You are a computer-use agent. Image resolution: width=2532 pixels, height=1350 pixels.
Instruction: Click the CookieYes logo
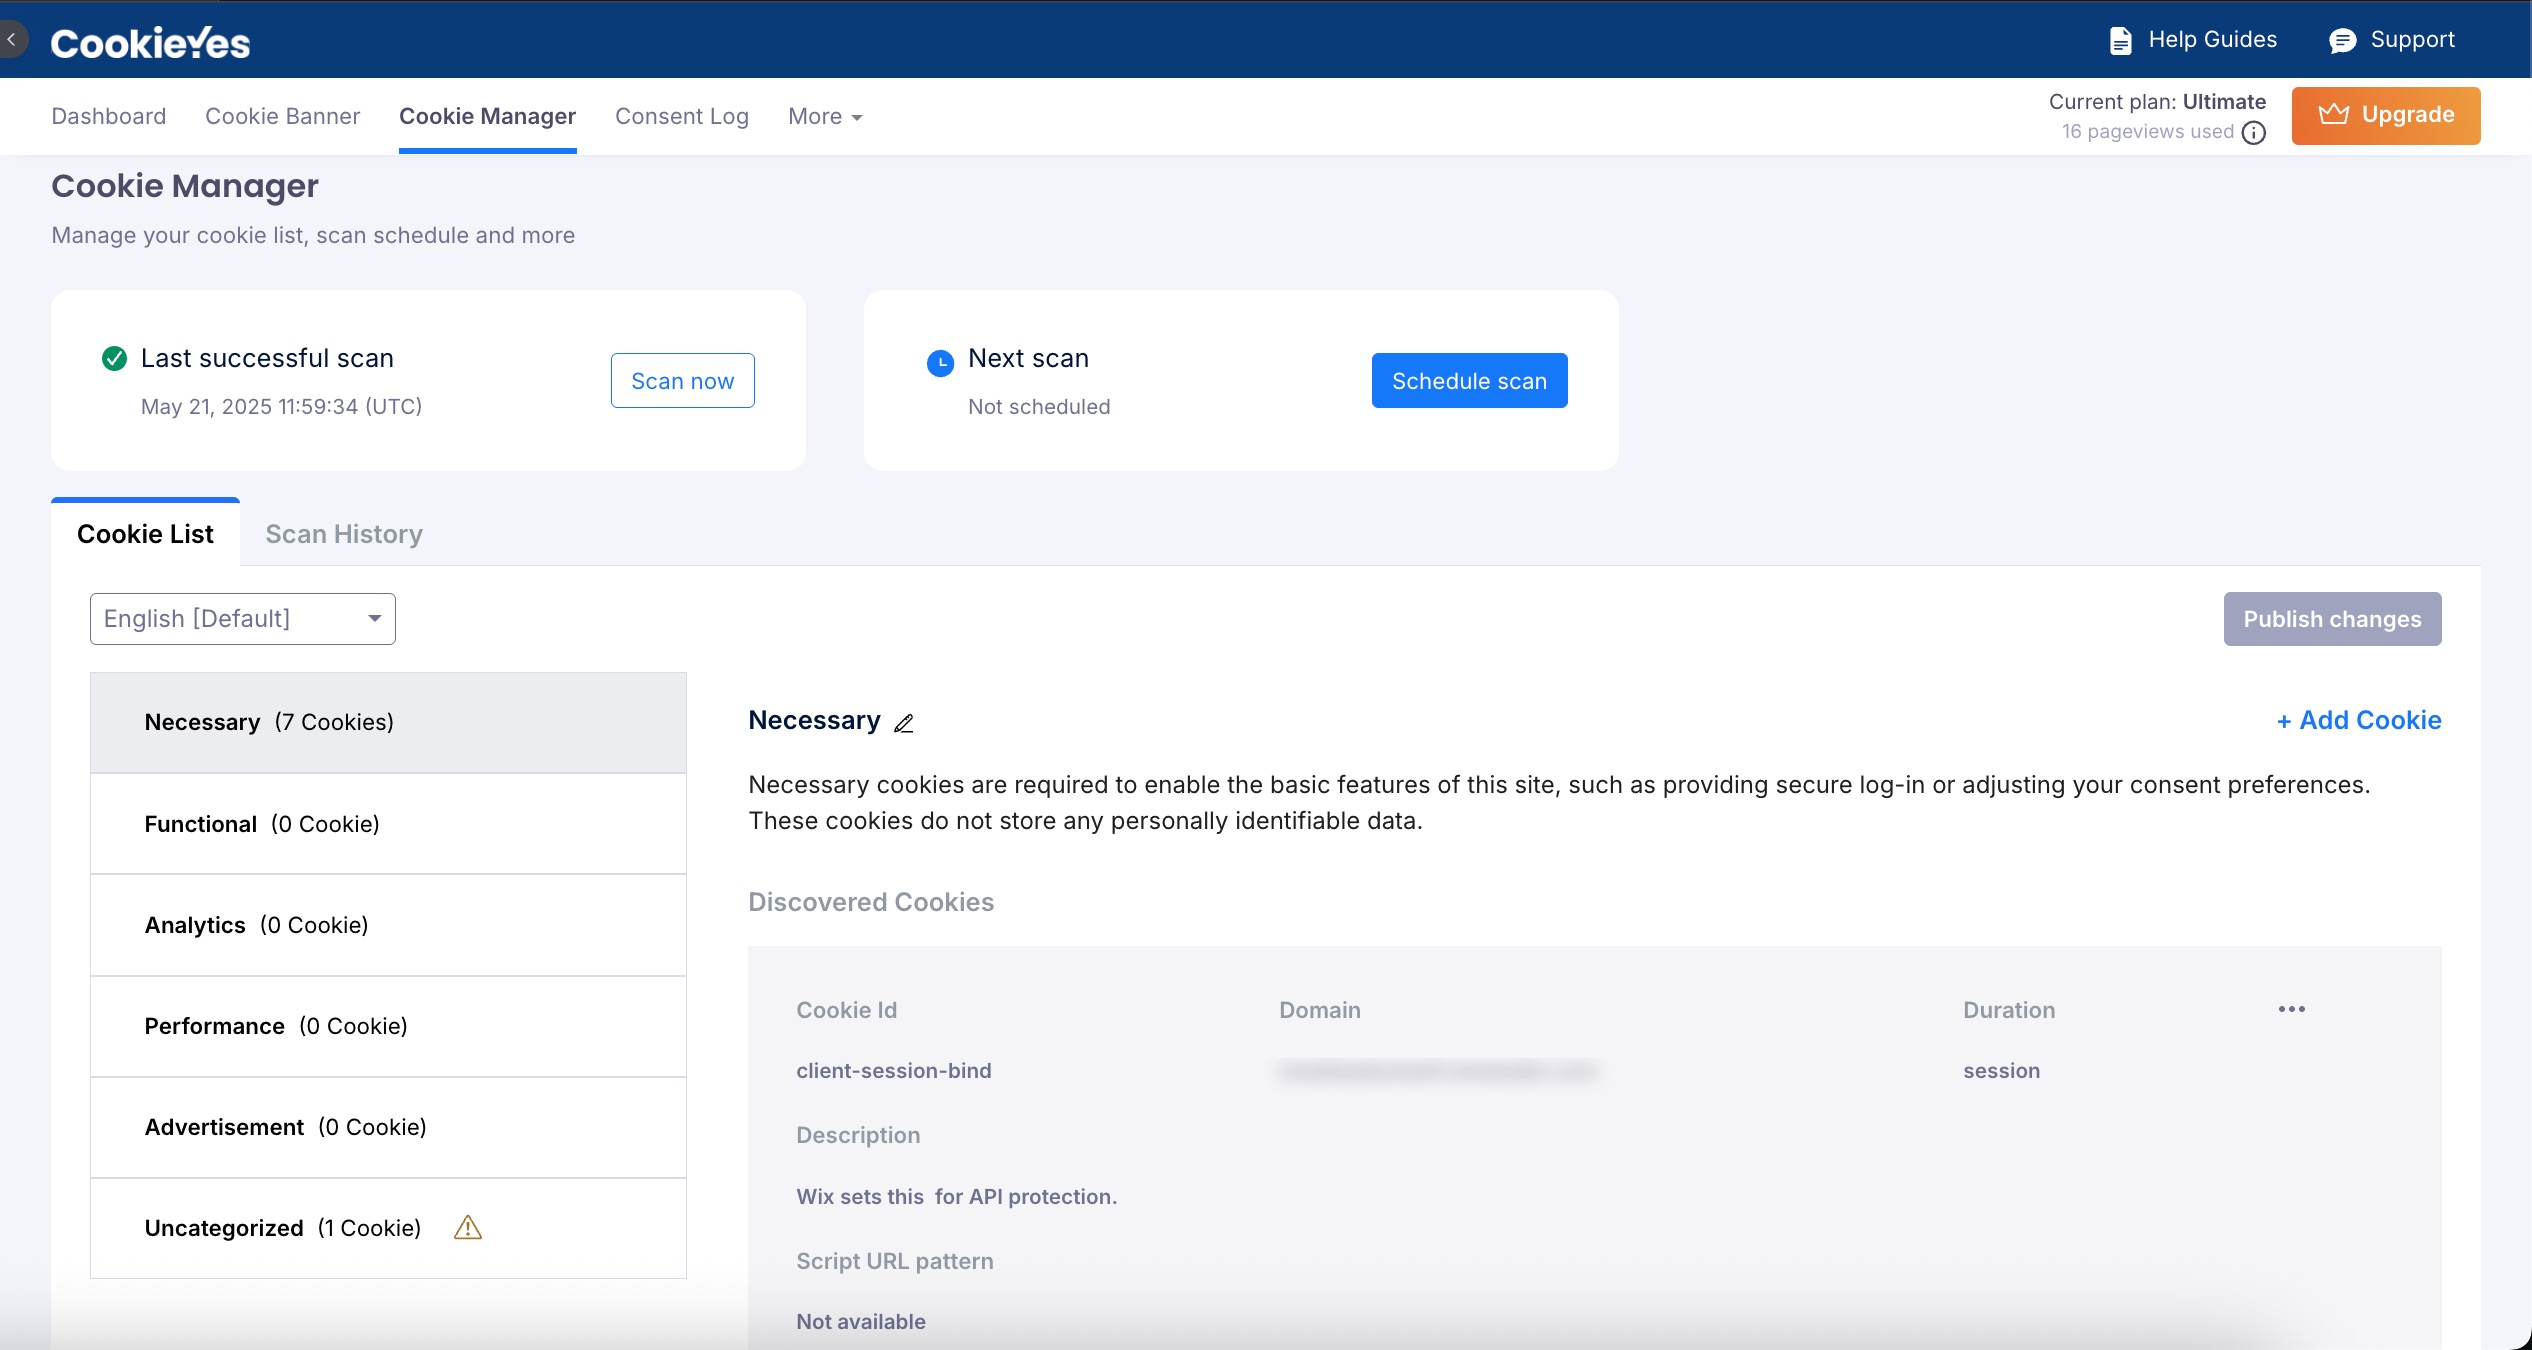(x=148, y=41)
